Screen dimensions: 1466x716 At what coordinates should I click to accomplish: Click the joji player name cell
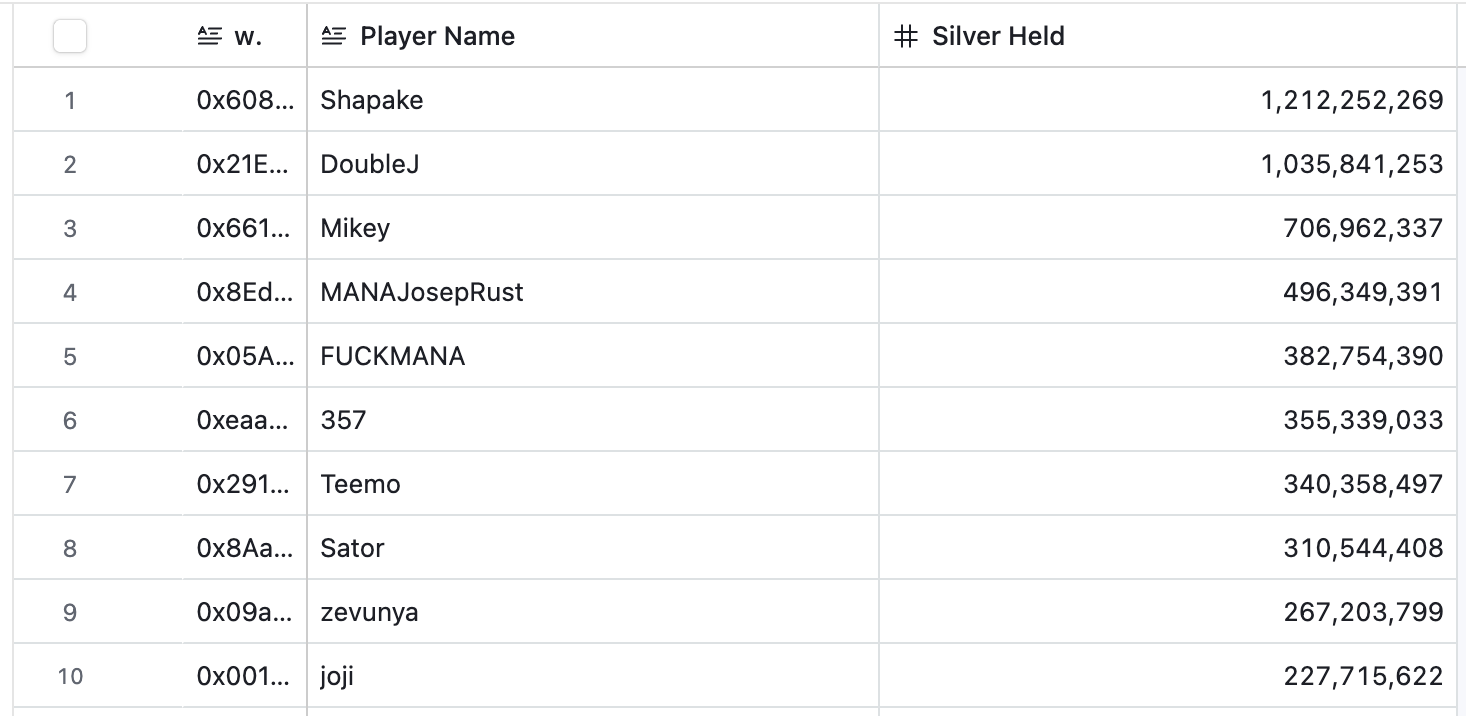pyautogui.click(x=338, y=676)
